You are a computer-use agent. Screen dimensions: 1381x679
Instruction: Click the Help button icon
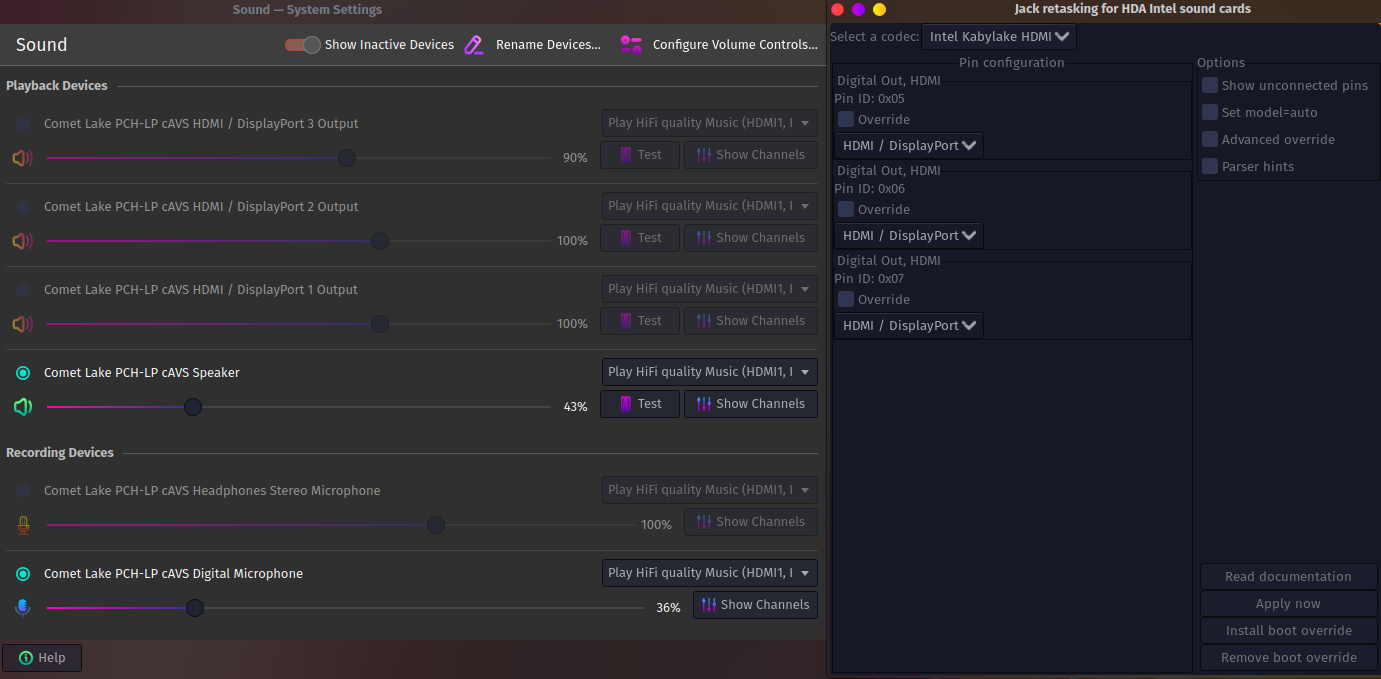[x=26, y=658]
